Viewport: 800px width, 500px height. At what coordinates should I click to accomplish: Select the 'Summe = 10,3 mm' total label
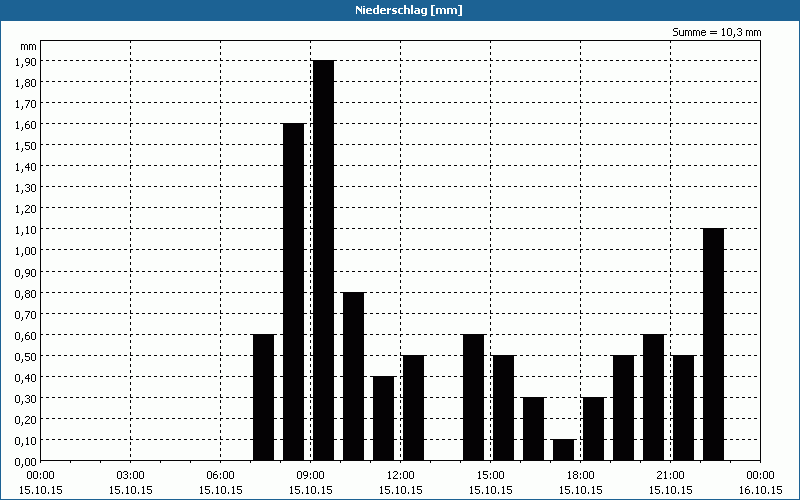click(x=716, y=32)
